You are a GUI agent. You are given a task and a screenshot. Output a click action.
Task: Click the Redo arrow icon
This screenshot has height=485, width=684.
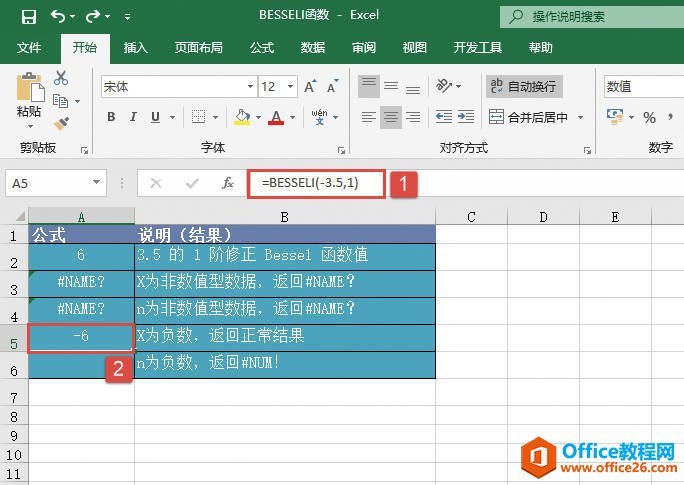[93, 16]
